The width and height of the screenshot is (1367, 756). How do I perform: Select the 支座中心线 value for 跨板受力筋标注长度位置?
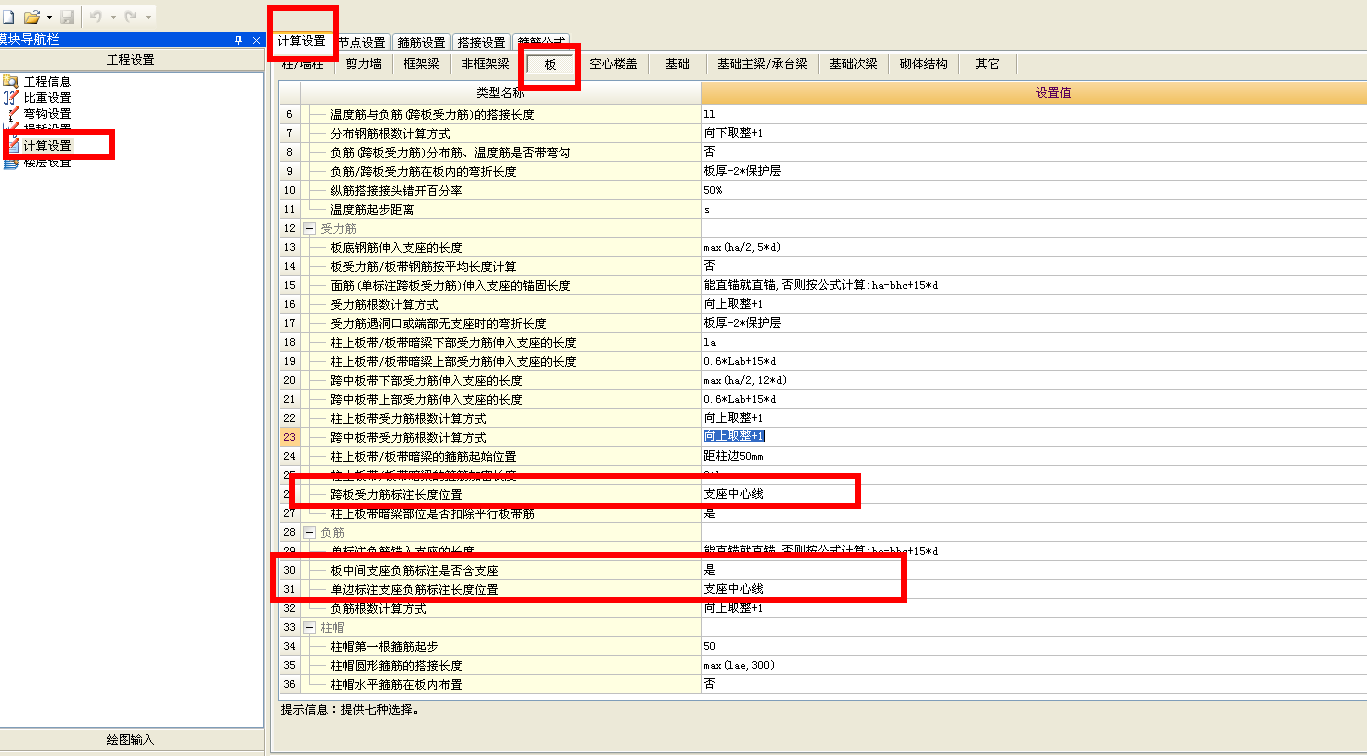(1034, 494)
